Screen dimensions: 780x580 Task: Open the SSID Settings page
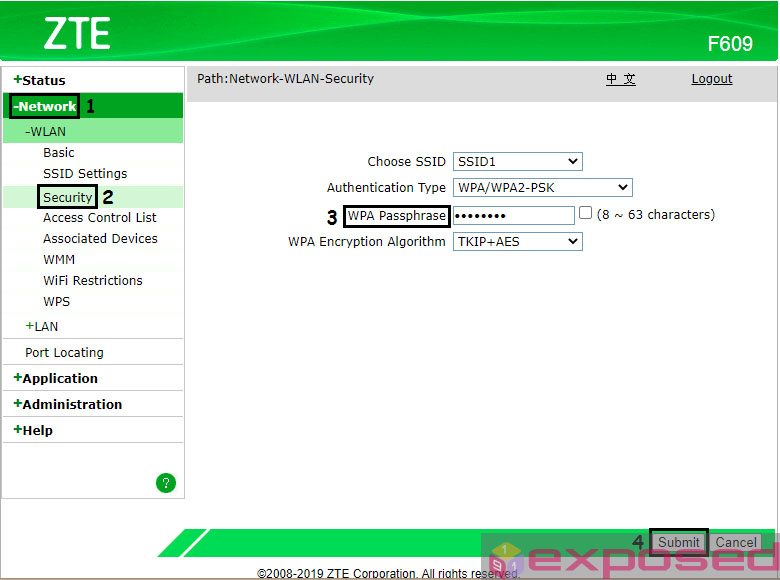[x=85, y=174]
